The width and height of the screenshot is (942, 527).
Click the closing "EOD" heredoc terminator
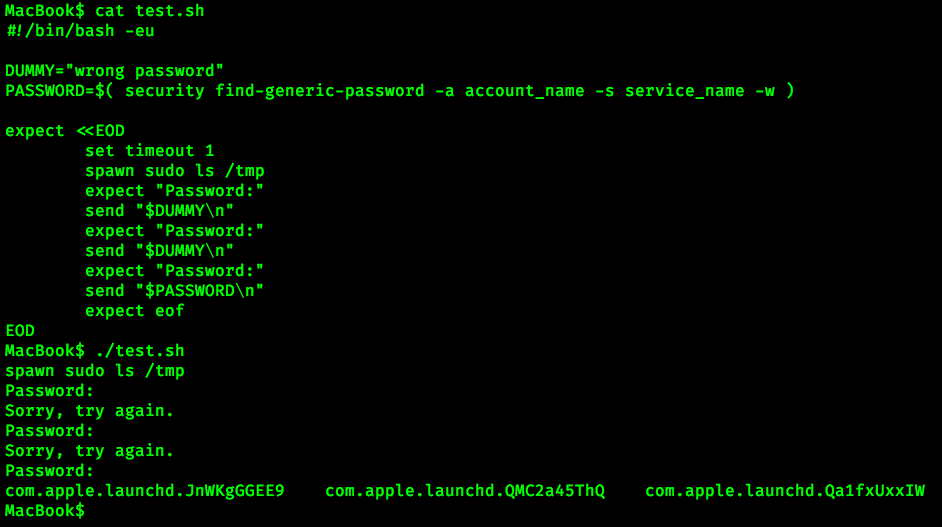(x=20, y=331)
